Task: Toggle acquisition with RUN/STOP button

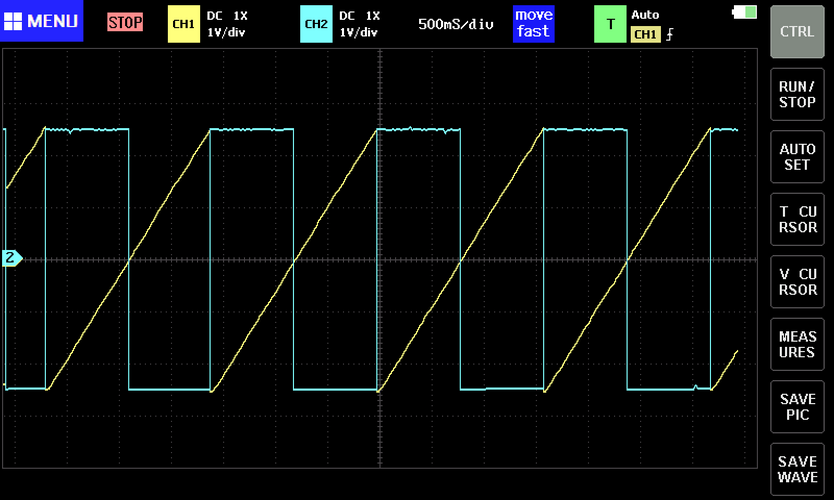Action: [x=797, y=94]
